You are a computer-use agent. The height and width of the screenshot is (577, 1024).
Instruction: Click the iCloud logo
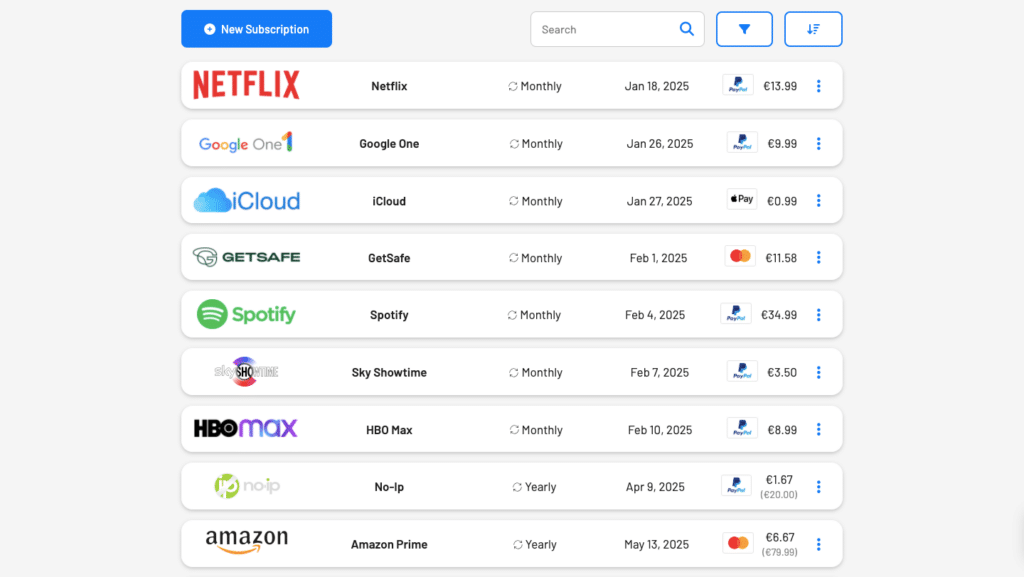[x=246, y=200]
